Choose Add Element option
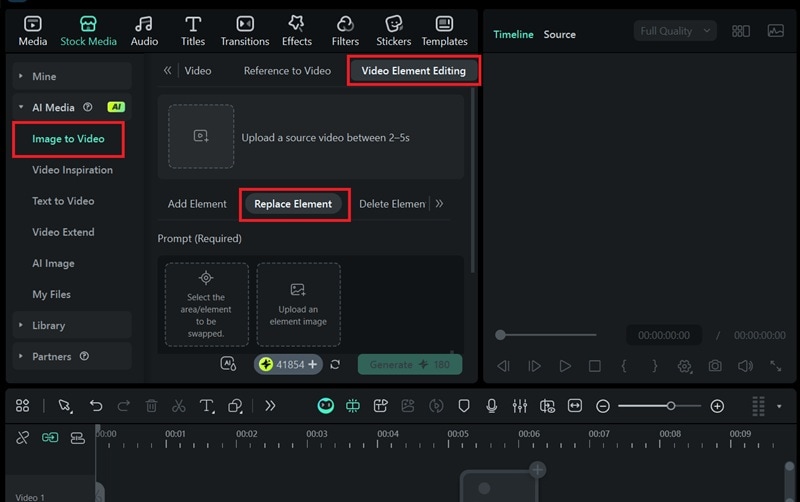Screen dimensions: 800x502 point(197,204)
